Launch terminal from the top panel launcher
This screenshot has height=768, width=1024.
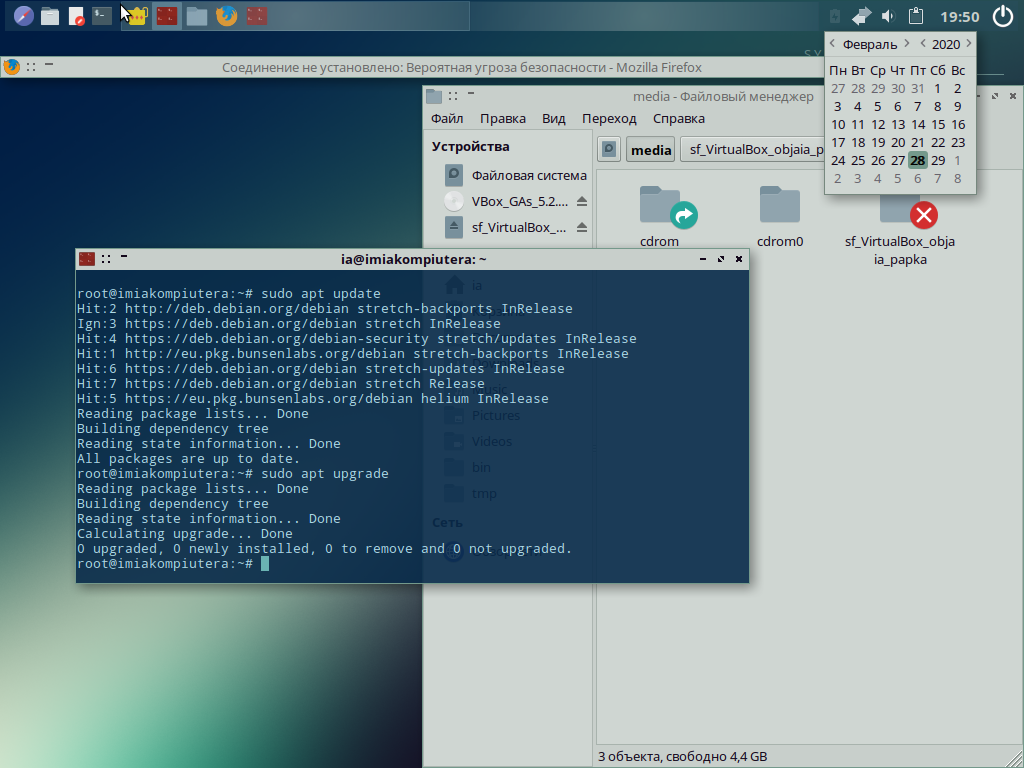point(102,16)
